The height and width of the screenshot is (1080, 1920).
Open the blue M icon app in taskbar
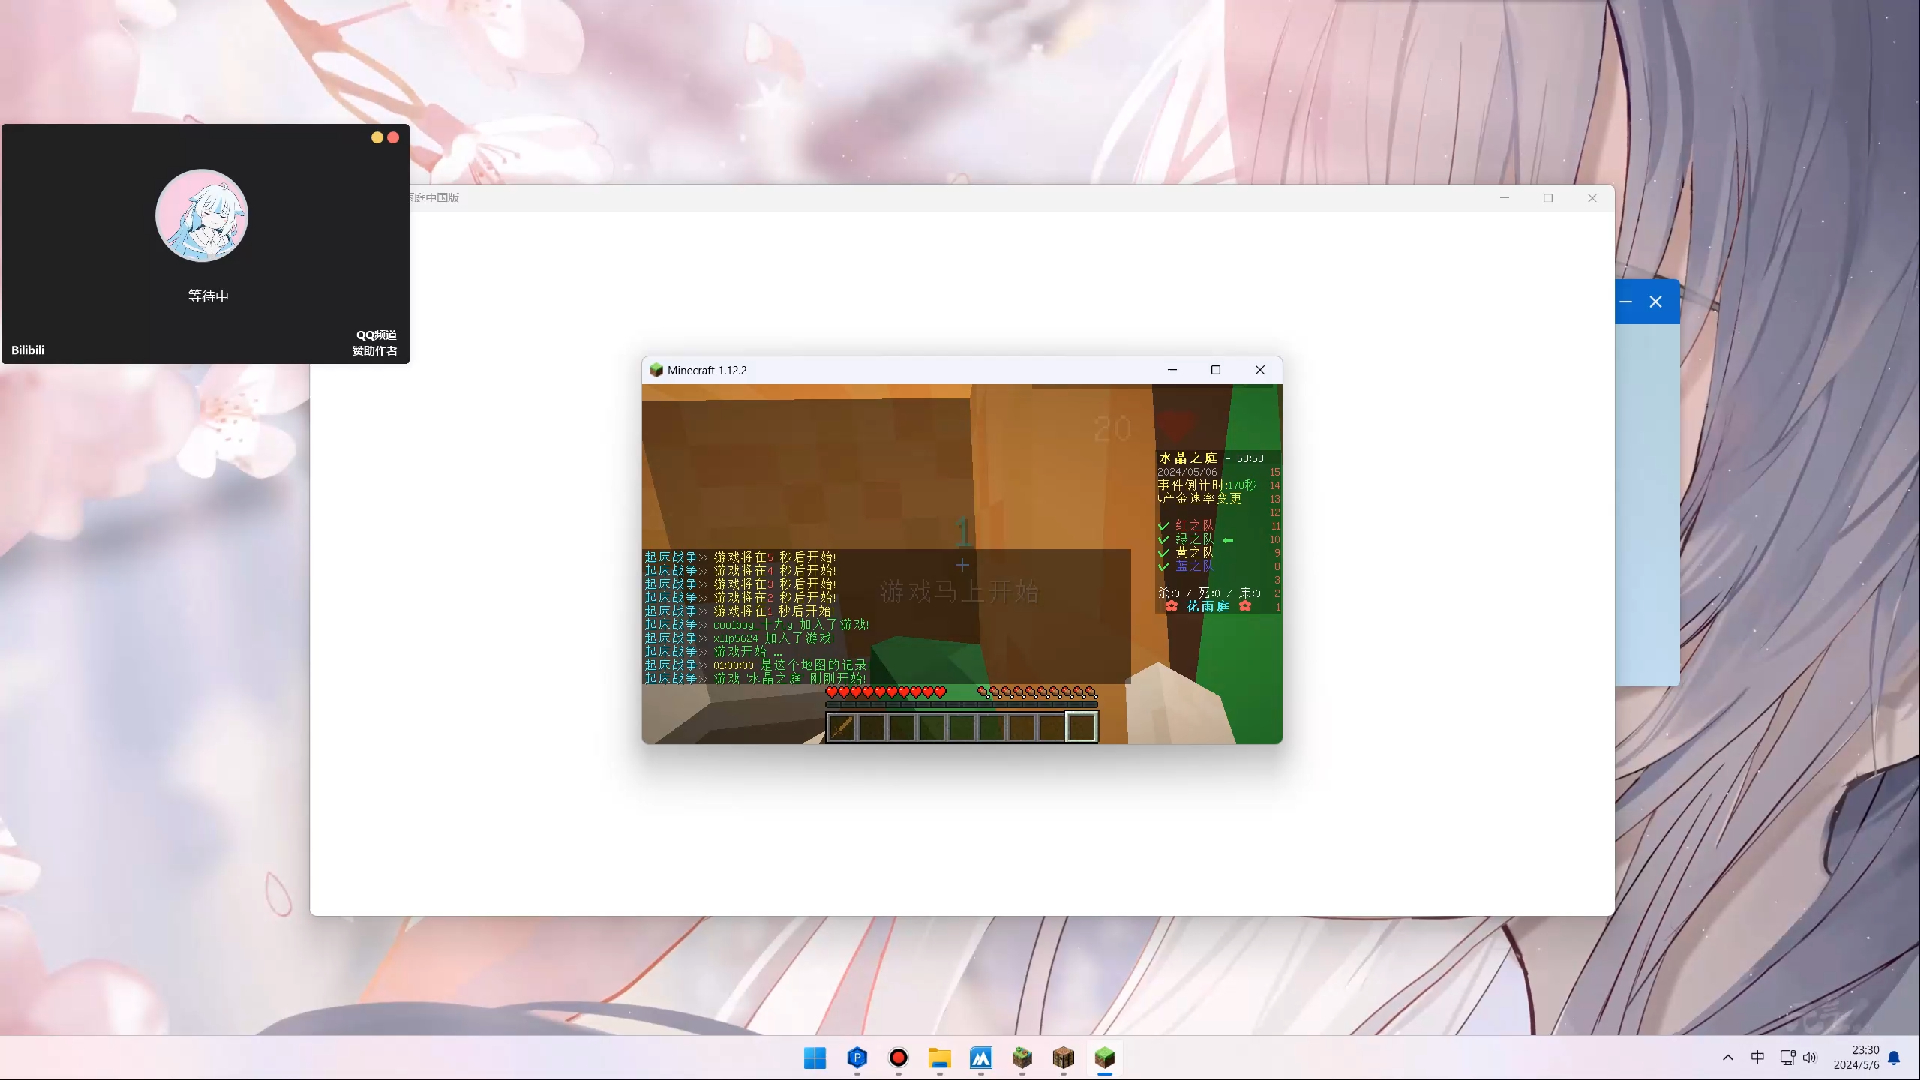(x=981, y=1058)
